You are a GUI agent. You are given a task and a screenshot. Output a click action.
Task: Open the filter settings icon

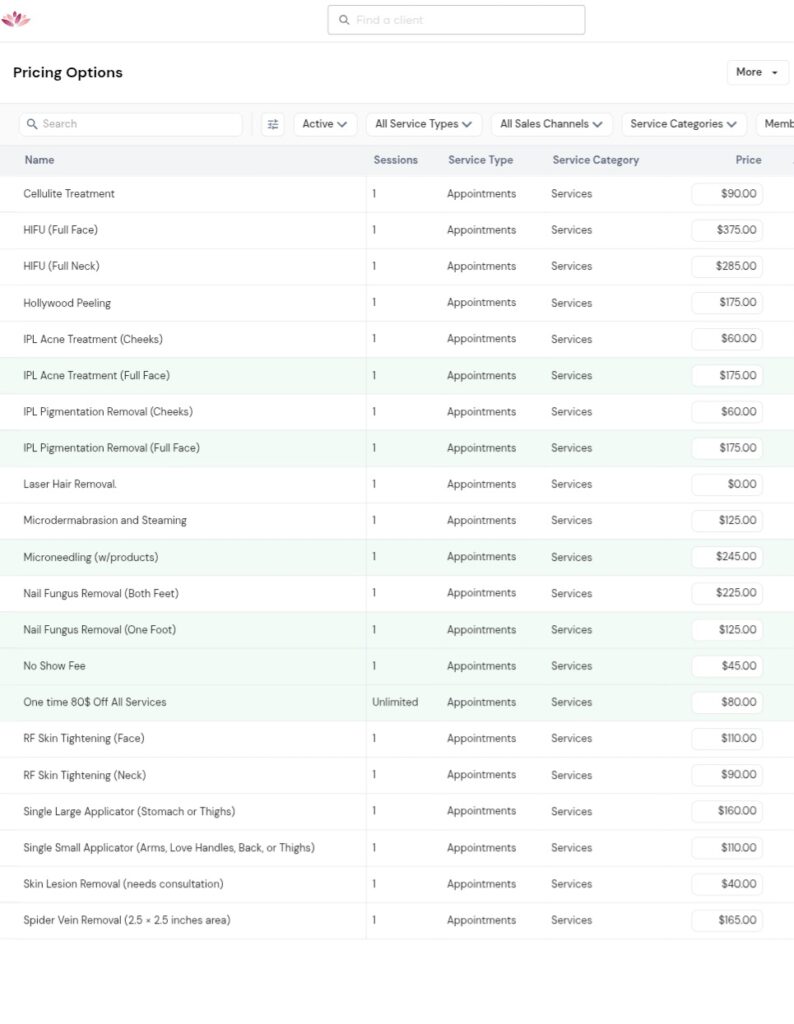pos(273,124)
